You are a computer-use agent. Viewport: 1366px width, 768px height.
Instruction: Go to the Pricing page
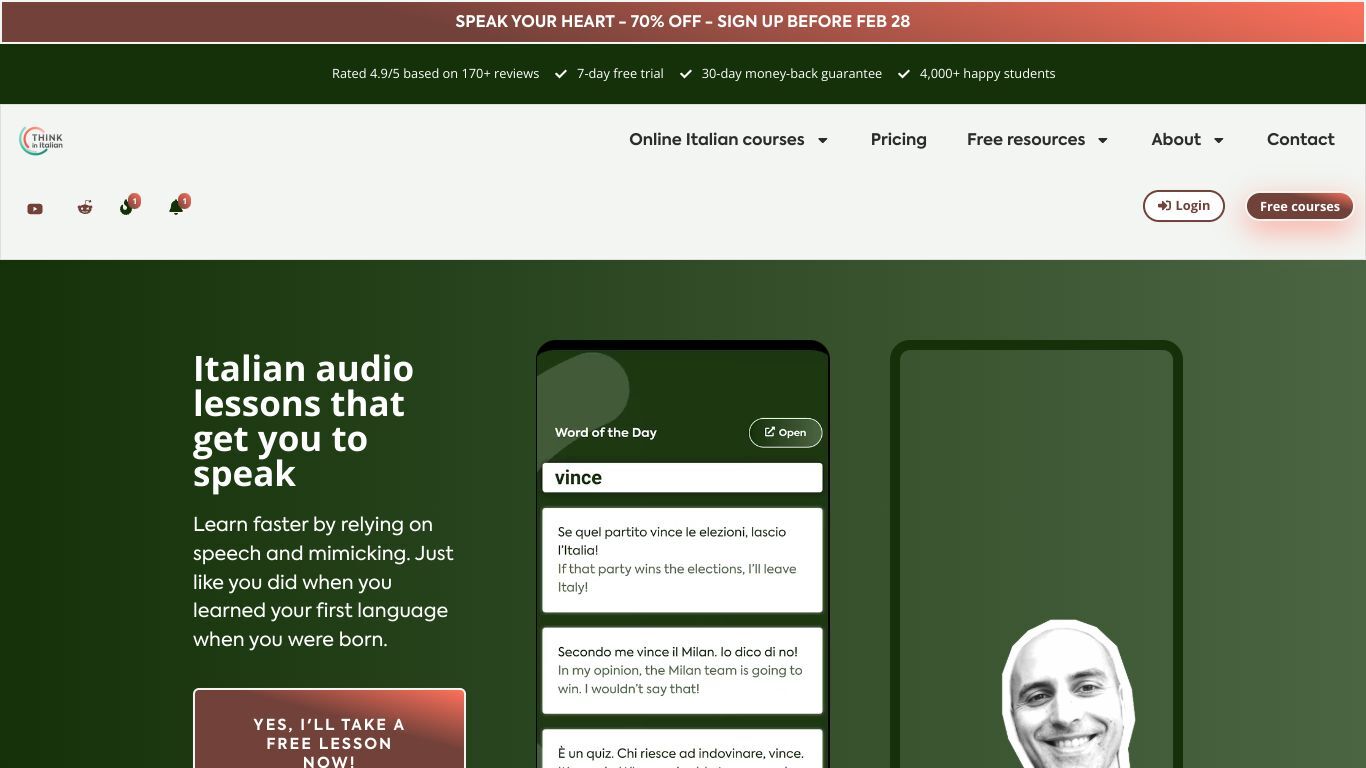pyautogui.click(x=898, y=139)
